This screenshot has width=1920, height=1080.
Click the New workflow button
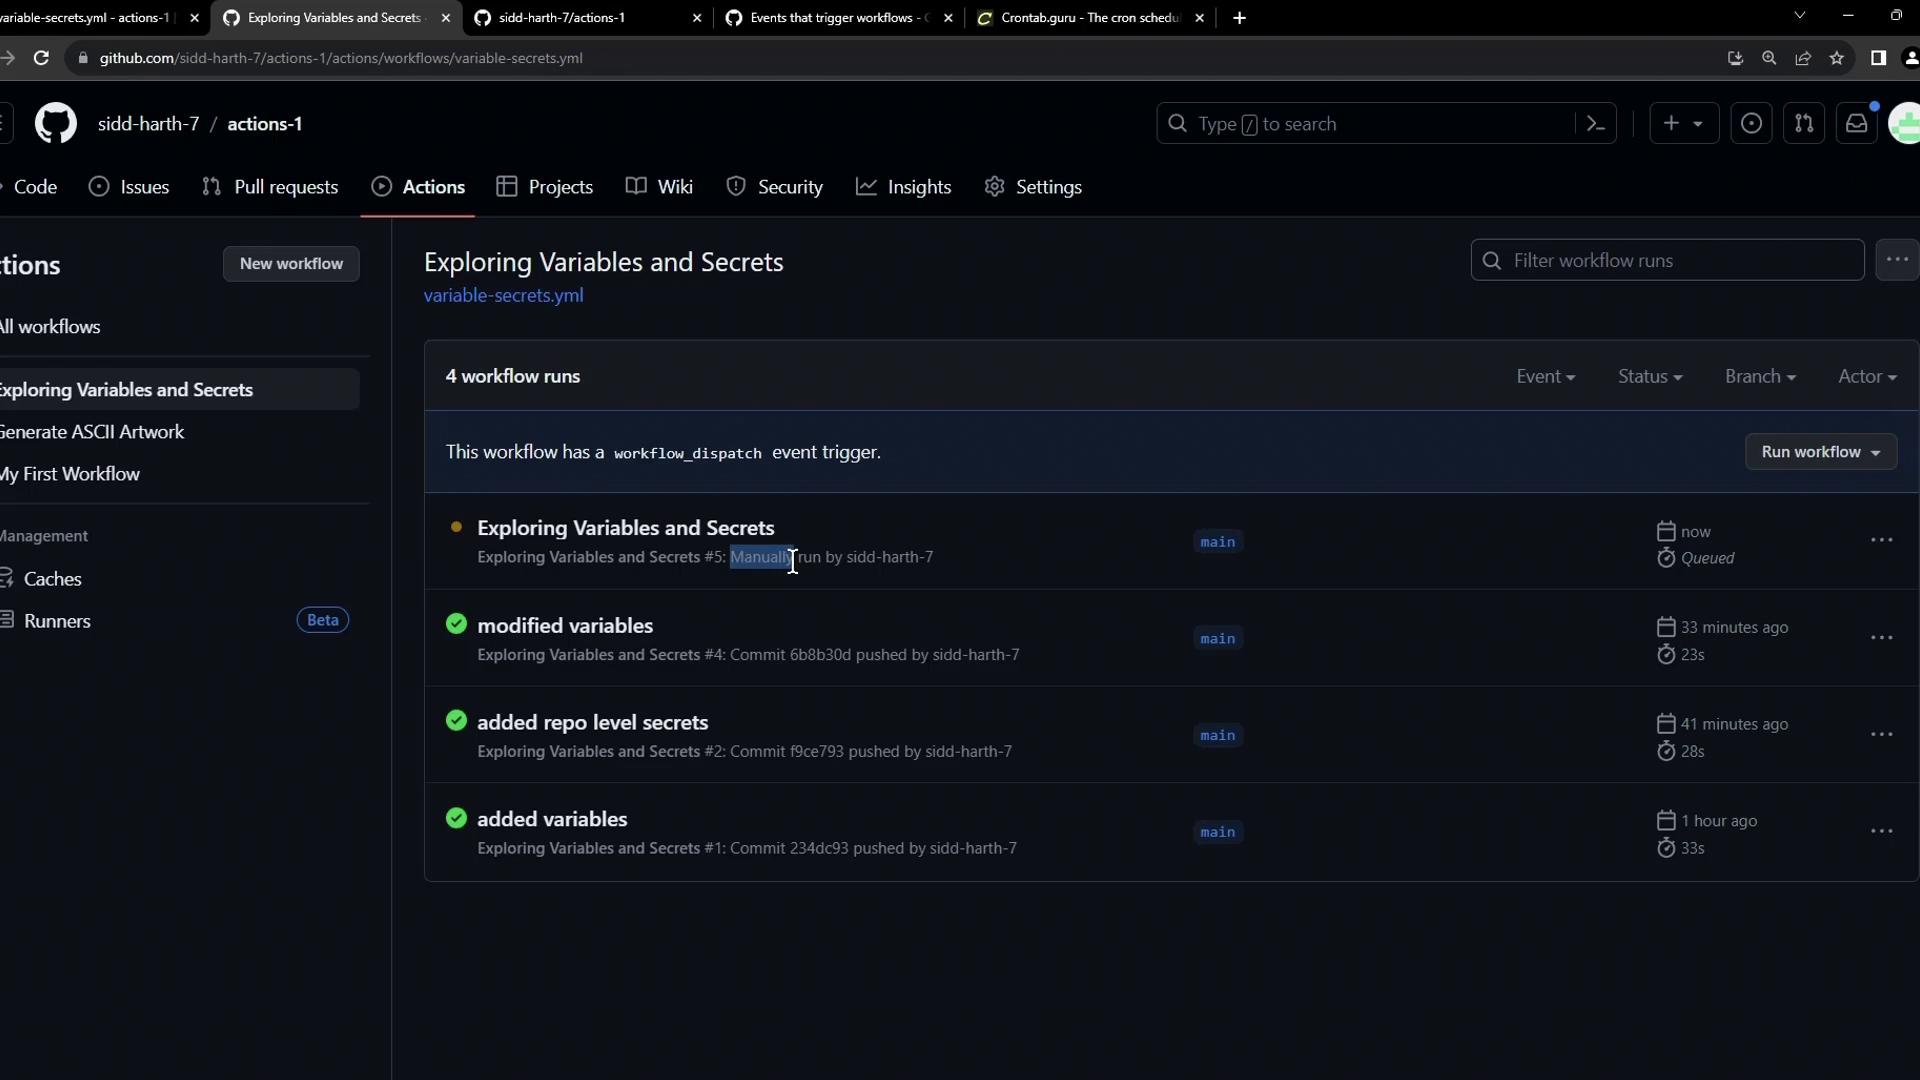point(291,264)
